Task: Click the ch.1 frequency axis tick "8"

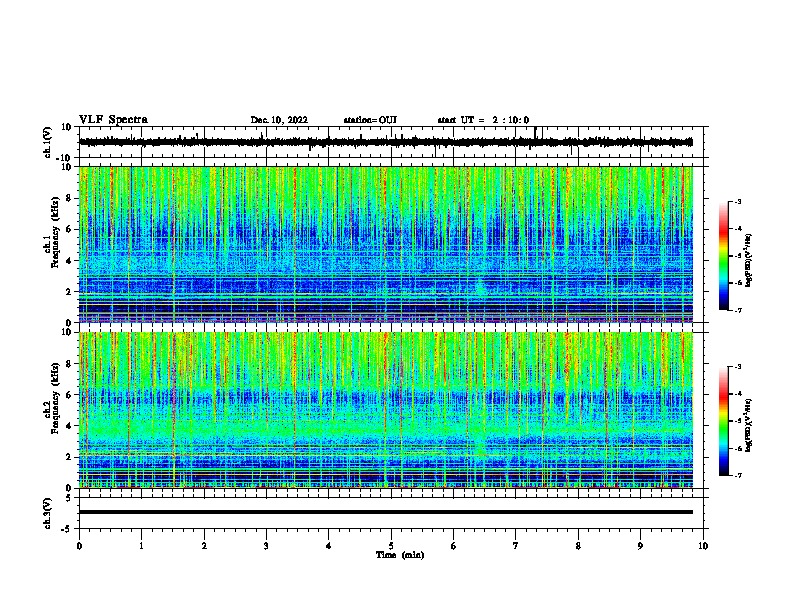Action: pos(70,198)
